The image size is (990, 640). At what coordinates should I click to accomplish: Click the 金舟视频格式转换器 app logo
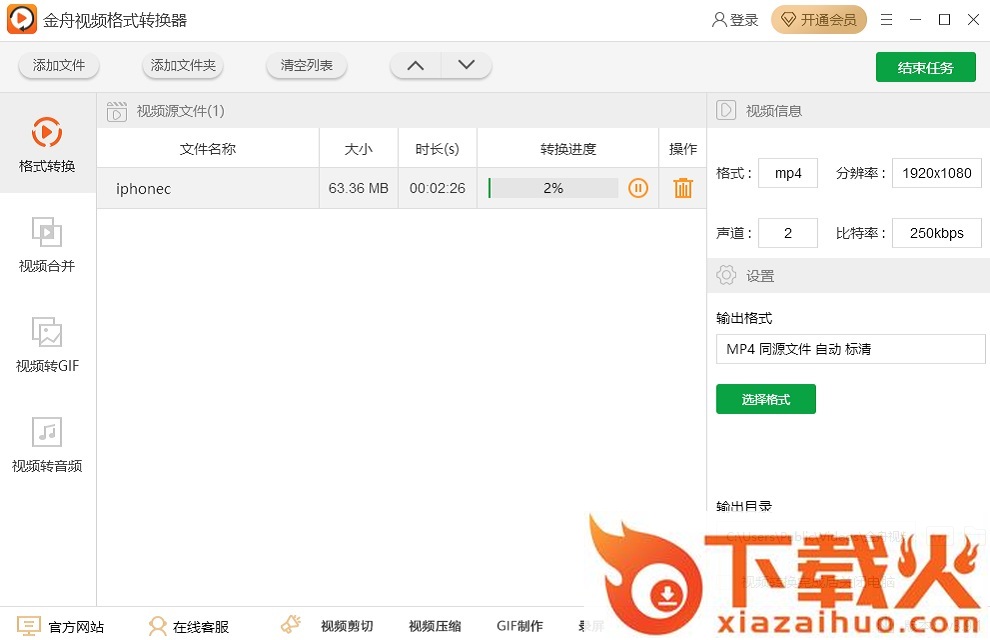point(21,19)
